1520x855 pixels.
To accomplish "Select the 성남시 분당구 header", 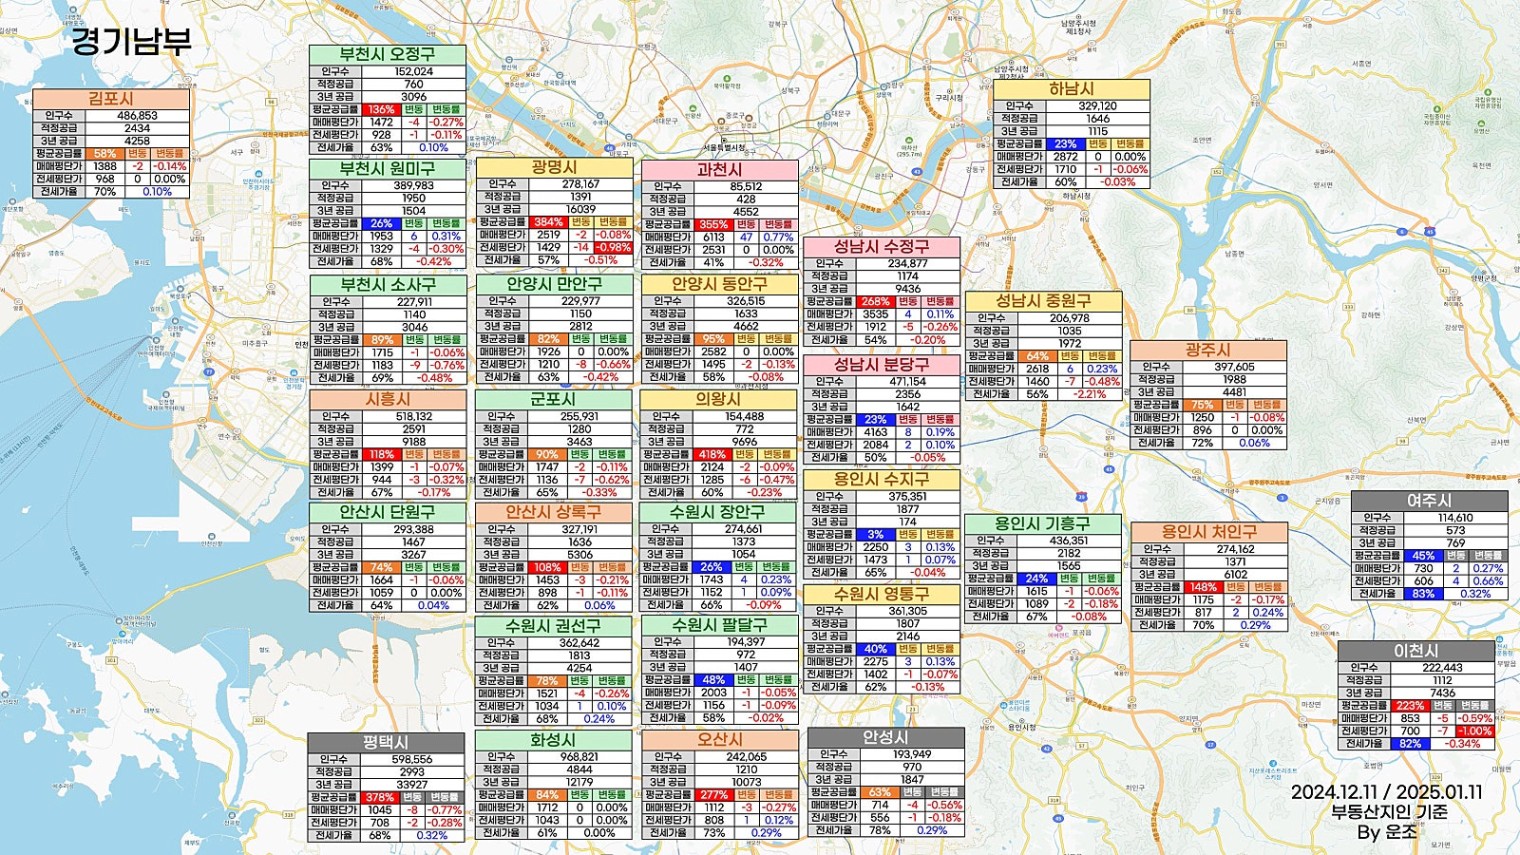I will (882, 365).
